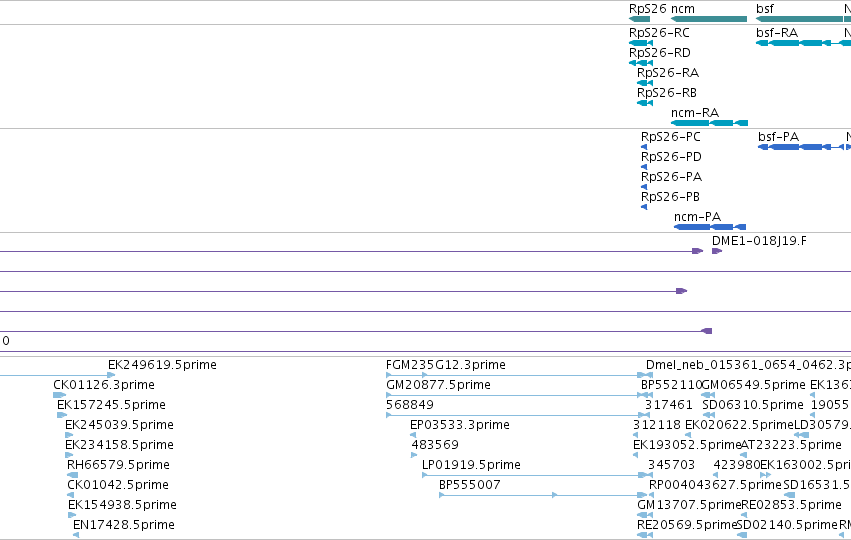
Task: Open EST EK234158.5prime
Action: (119, 445)
